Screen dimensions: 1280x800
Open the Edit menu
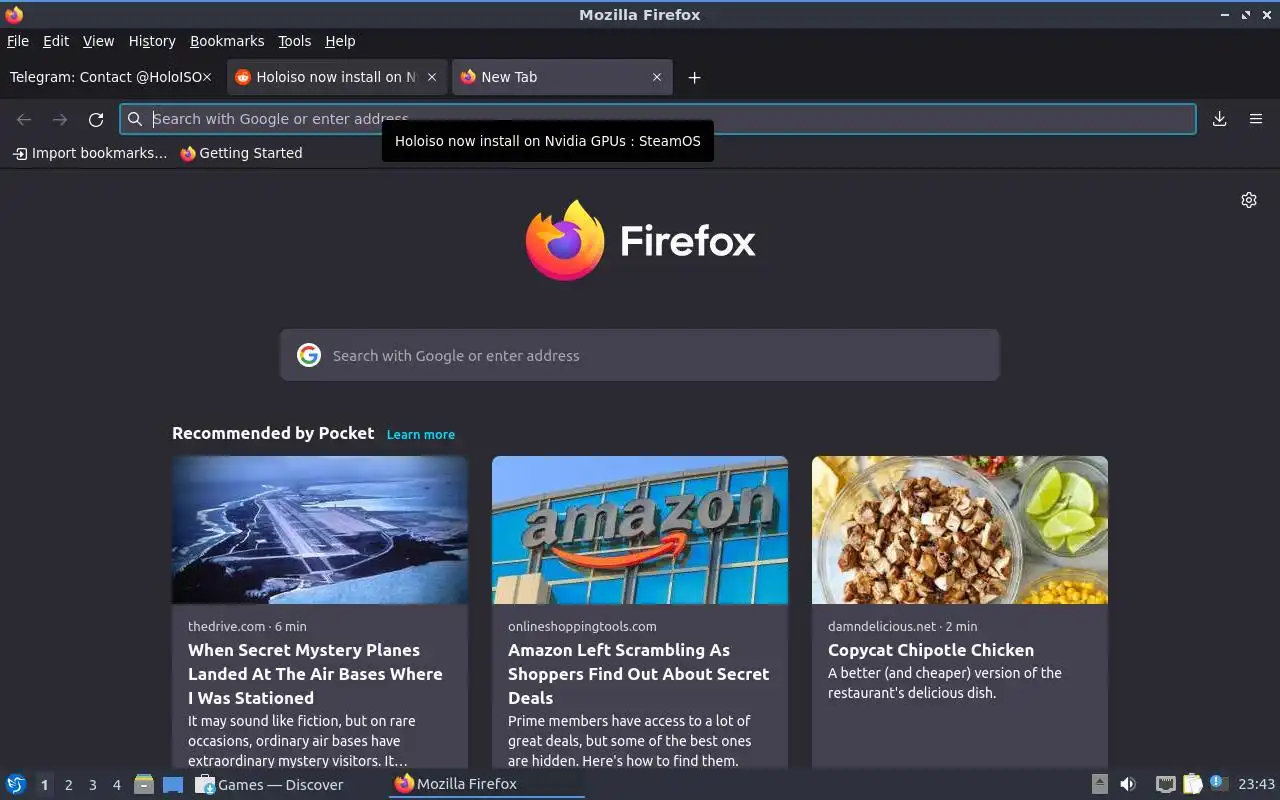56,41
